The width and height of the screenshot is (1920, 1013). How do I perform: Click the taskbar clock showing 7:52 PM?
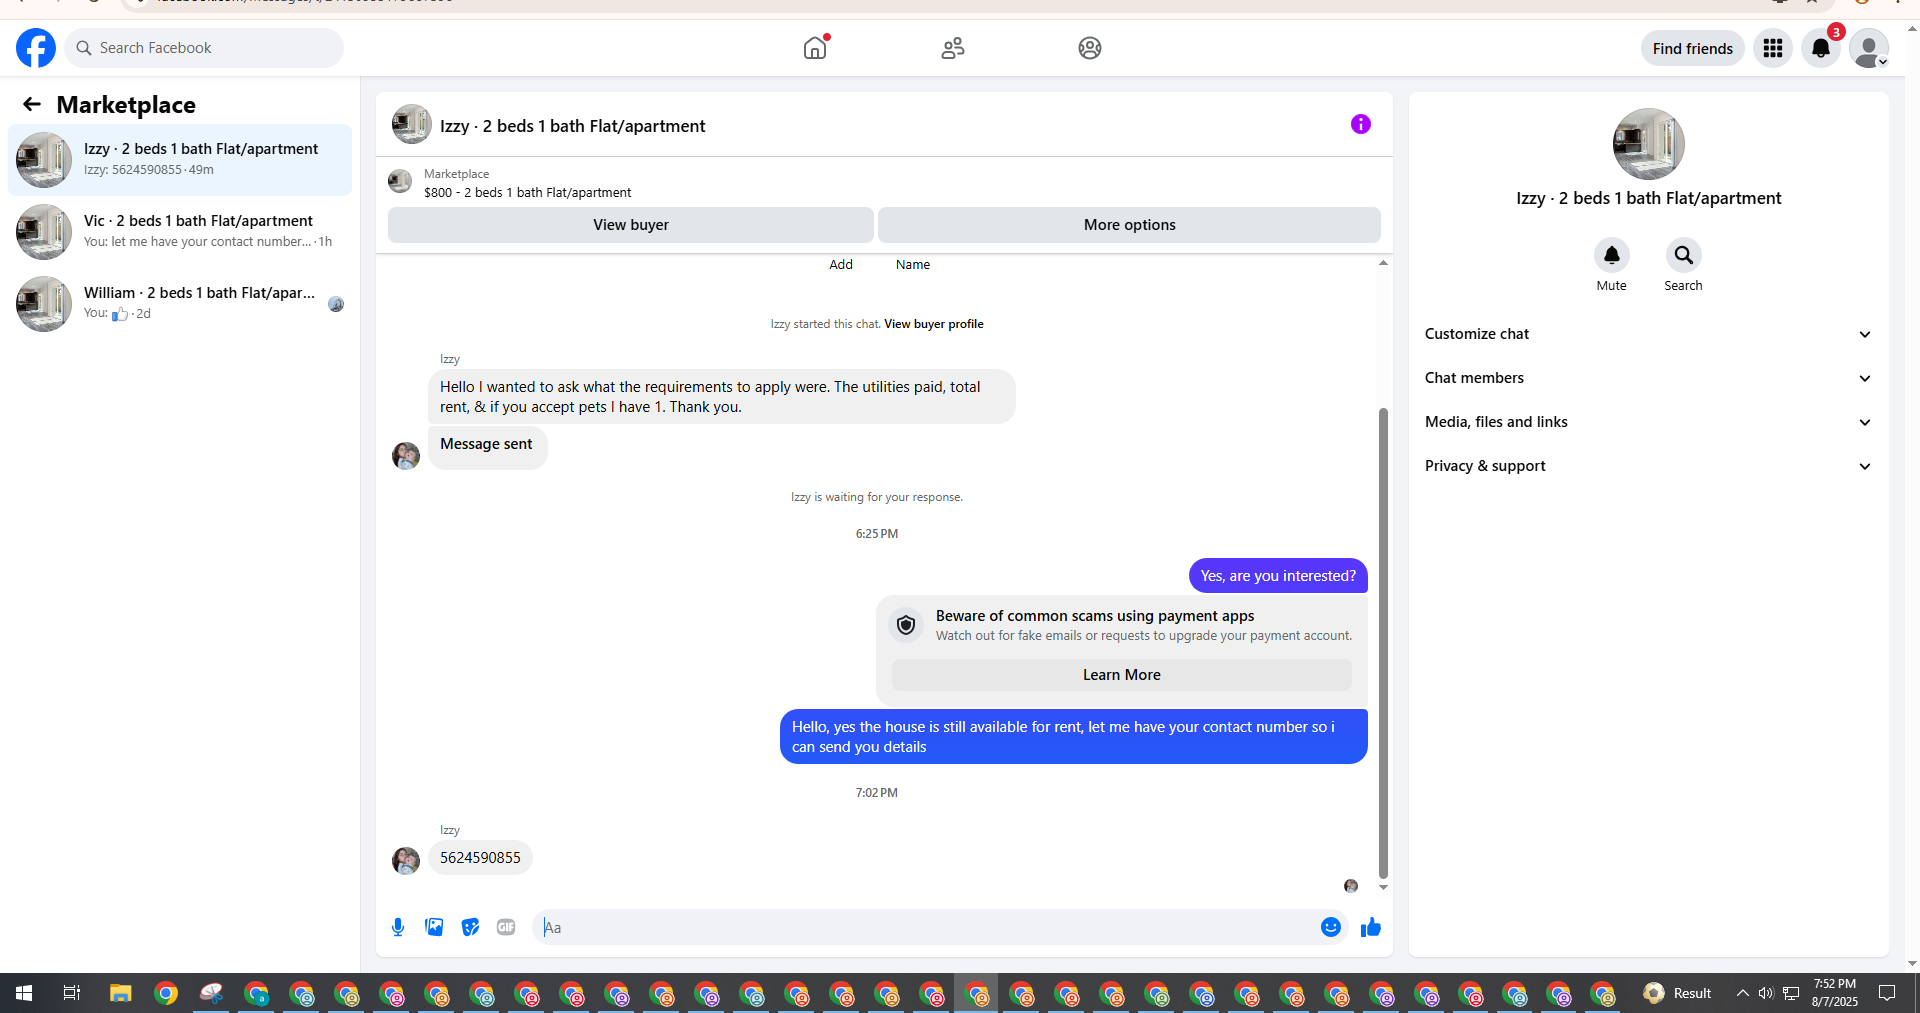pos(1835,993)
